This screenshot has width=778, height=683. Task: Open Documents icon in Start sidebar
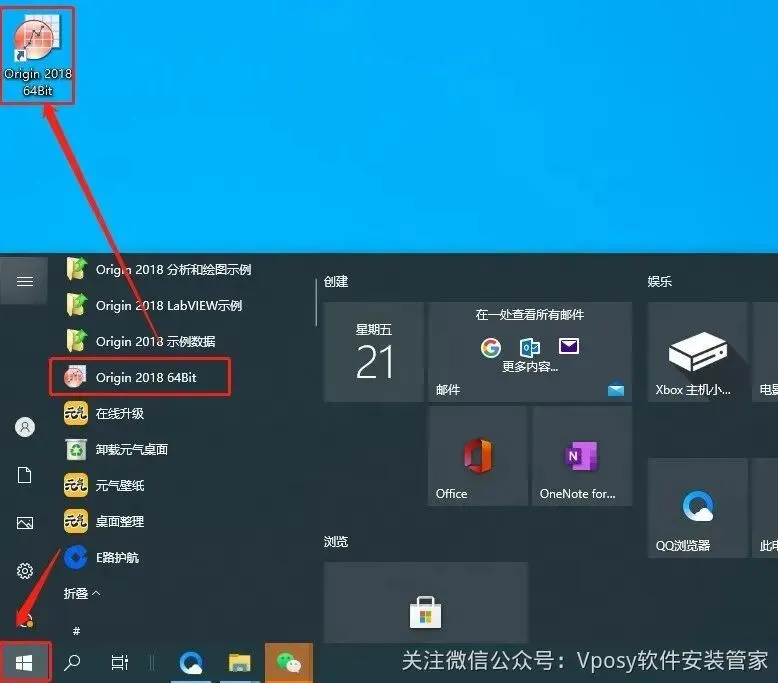coord(25,475)
